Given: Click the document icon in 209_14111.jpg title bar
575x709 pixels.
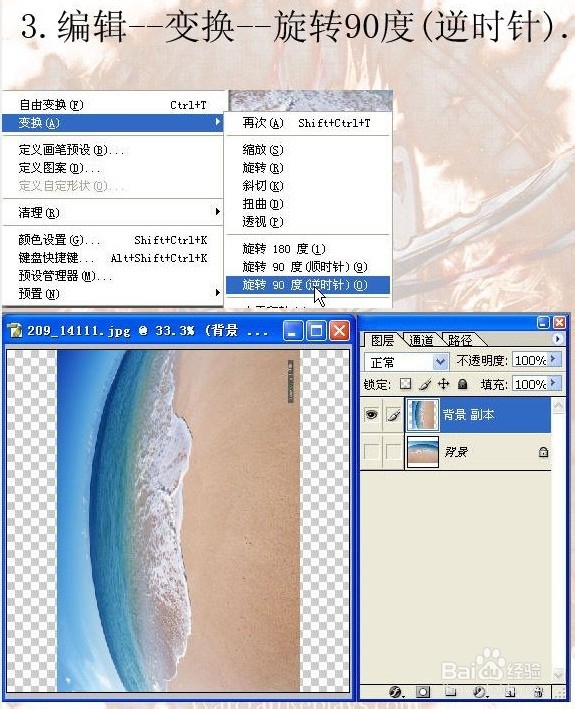Looking at the screenshot, I should pyautogui.click(x=15, y=331).
